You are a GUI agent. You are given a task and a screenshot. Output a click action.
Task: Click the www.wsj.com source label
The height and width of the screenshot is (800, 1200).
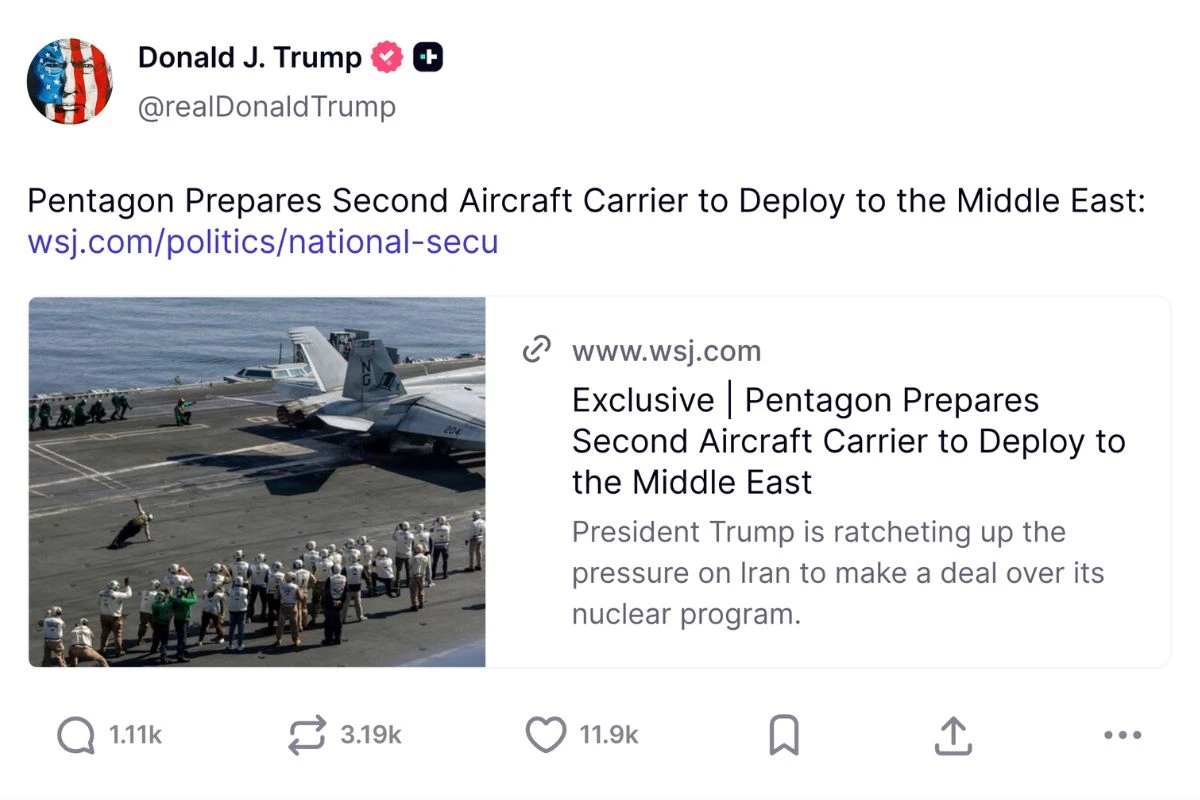click(x=666, y=351)
